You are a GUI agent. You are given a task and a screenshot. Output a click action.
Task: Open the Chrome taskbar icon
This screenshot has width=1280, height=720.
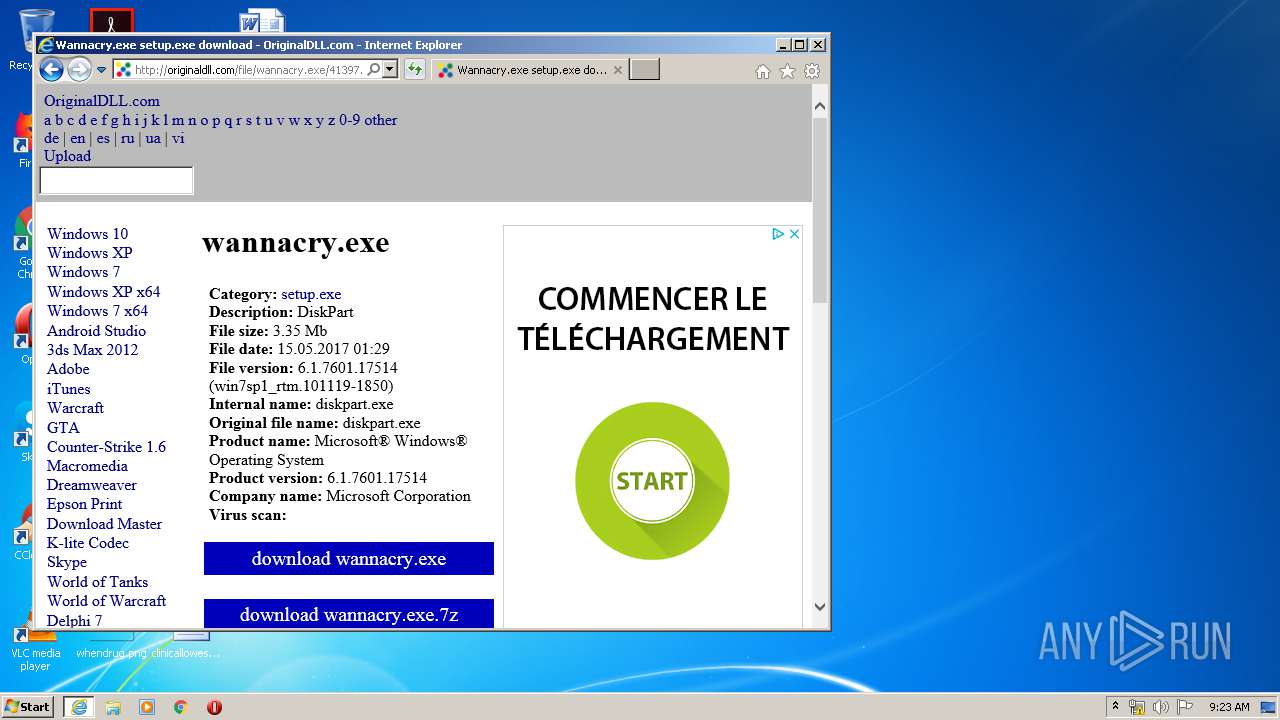click(181, 707)
